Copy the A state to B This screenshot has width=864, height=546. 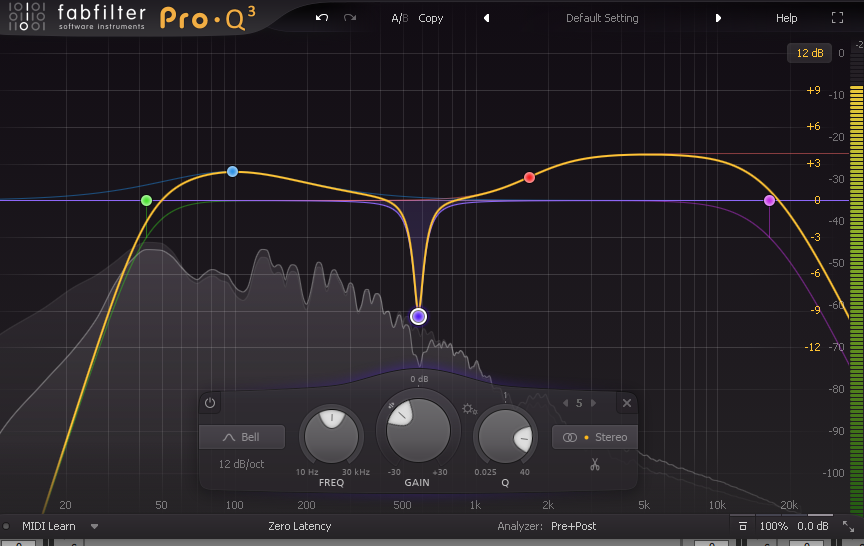pyautogui.click(x=430, y=18)
